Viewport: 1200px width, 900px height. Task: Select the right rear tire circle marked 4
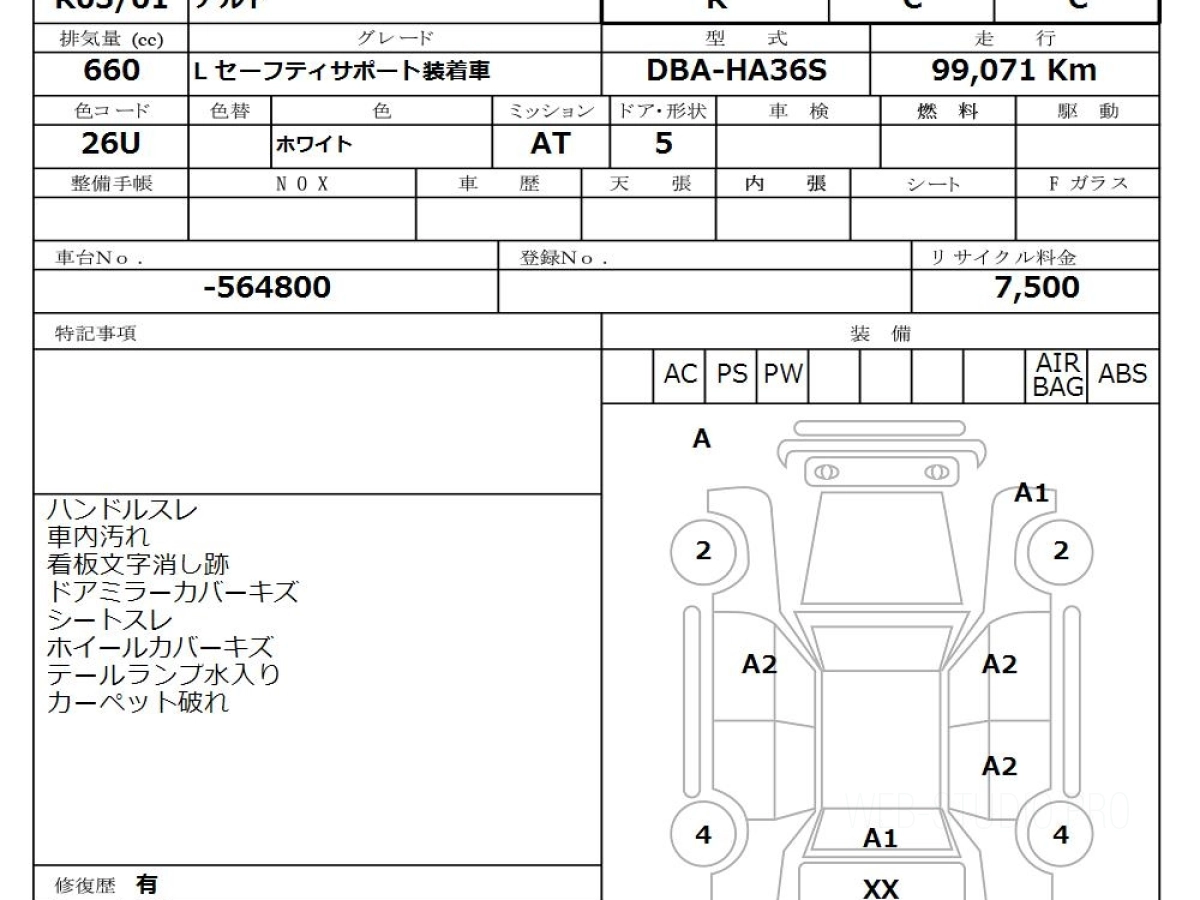[1061, 835]
